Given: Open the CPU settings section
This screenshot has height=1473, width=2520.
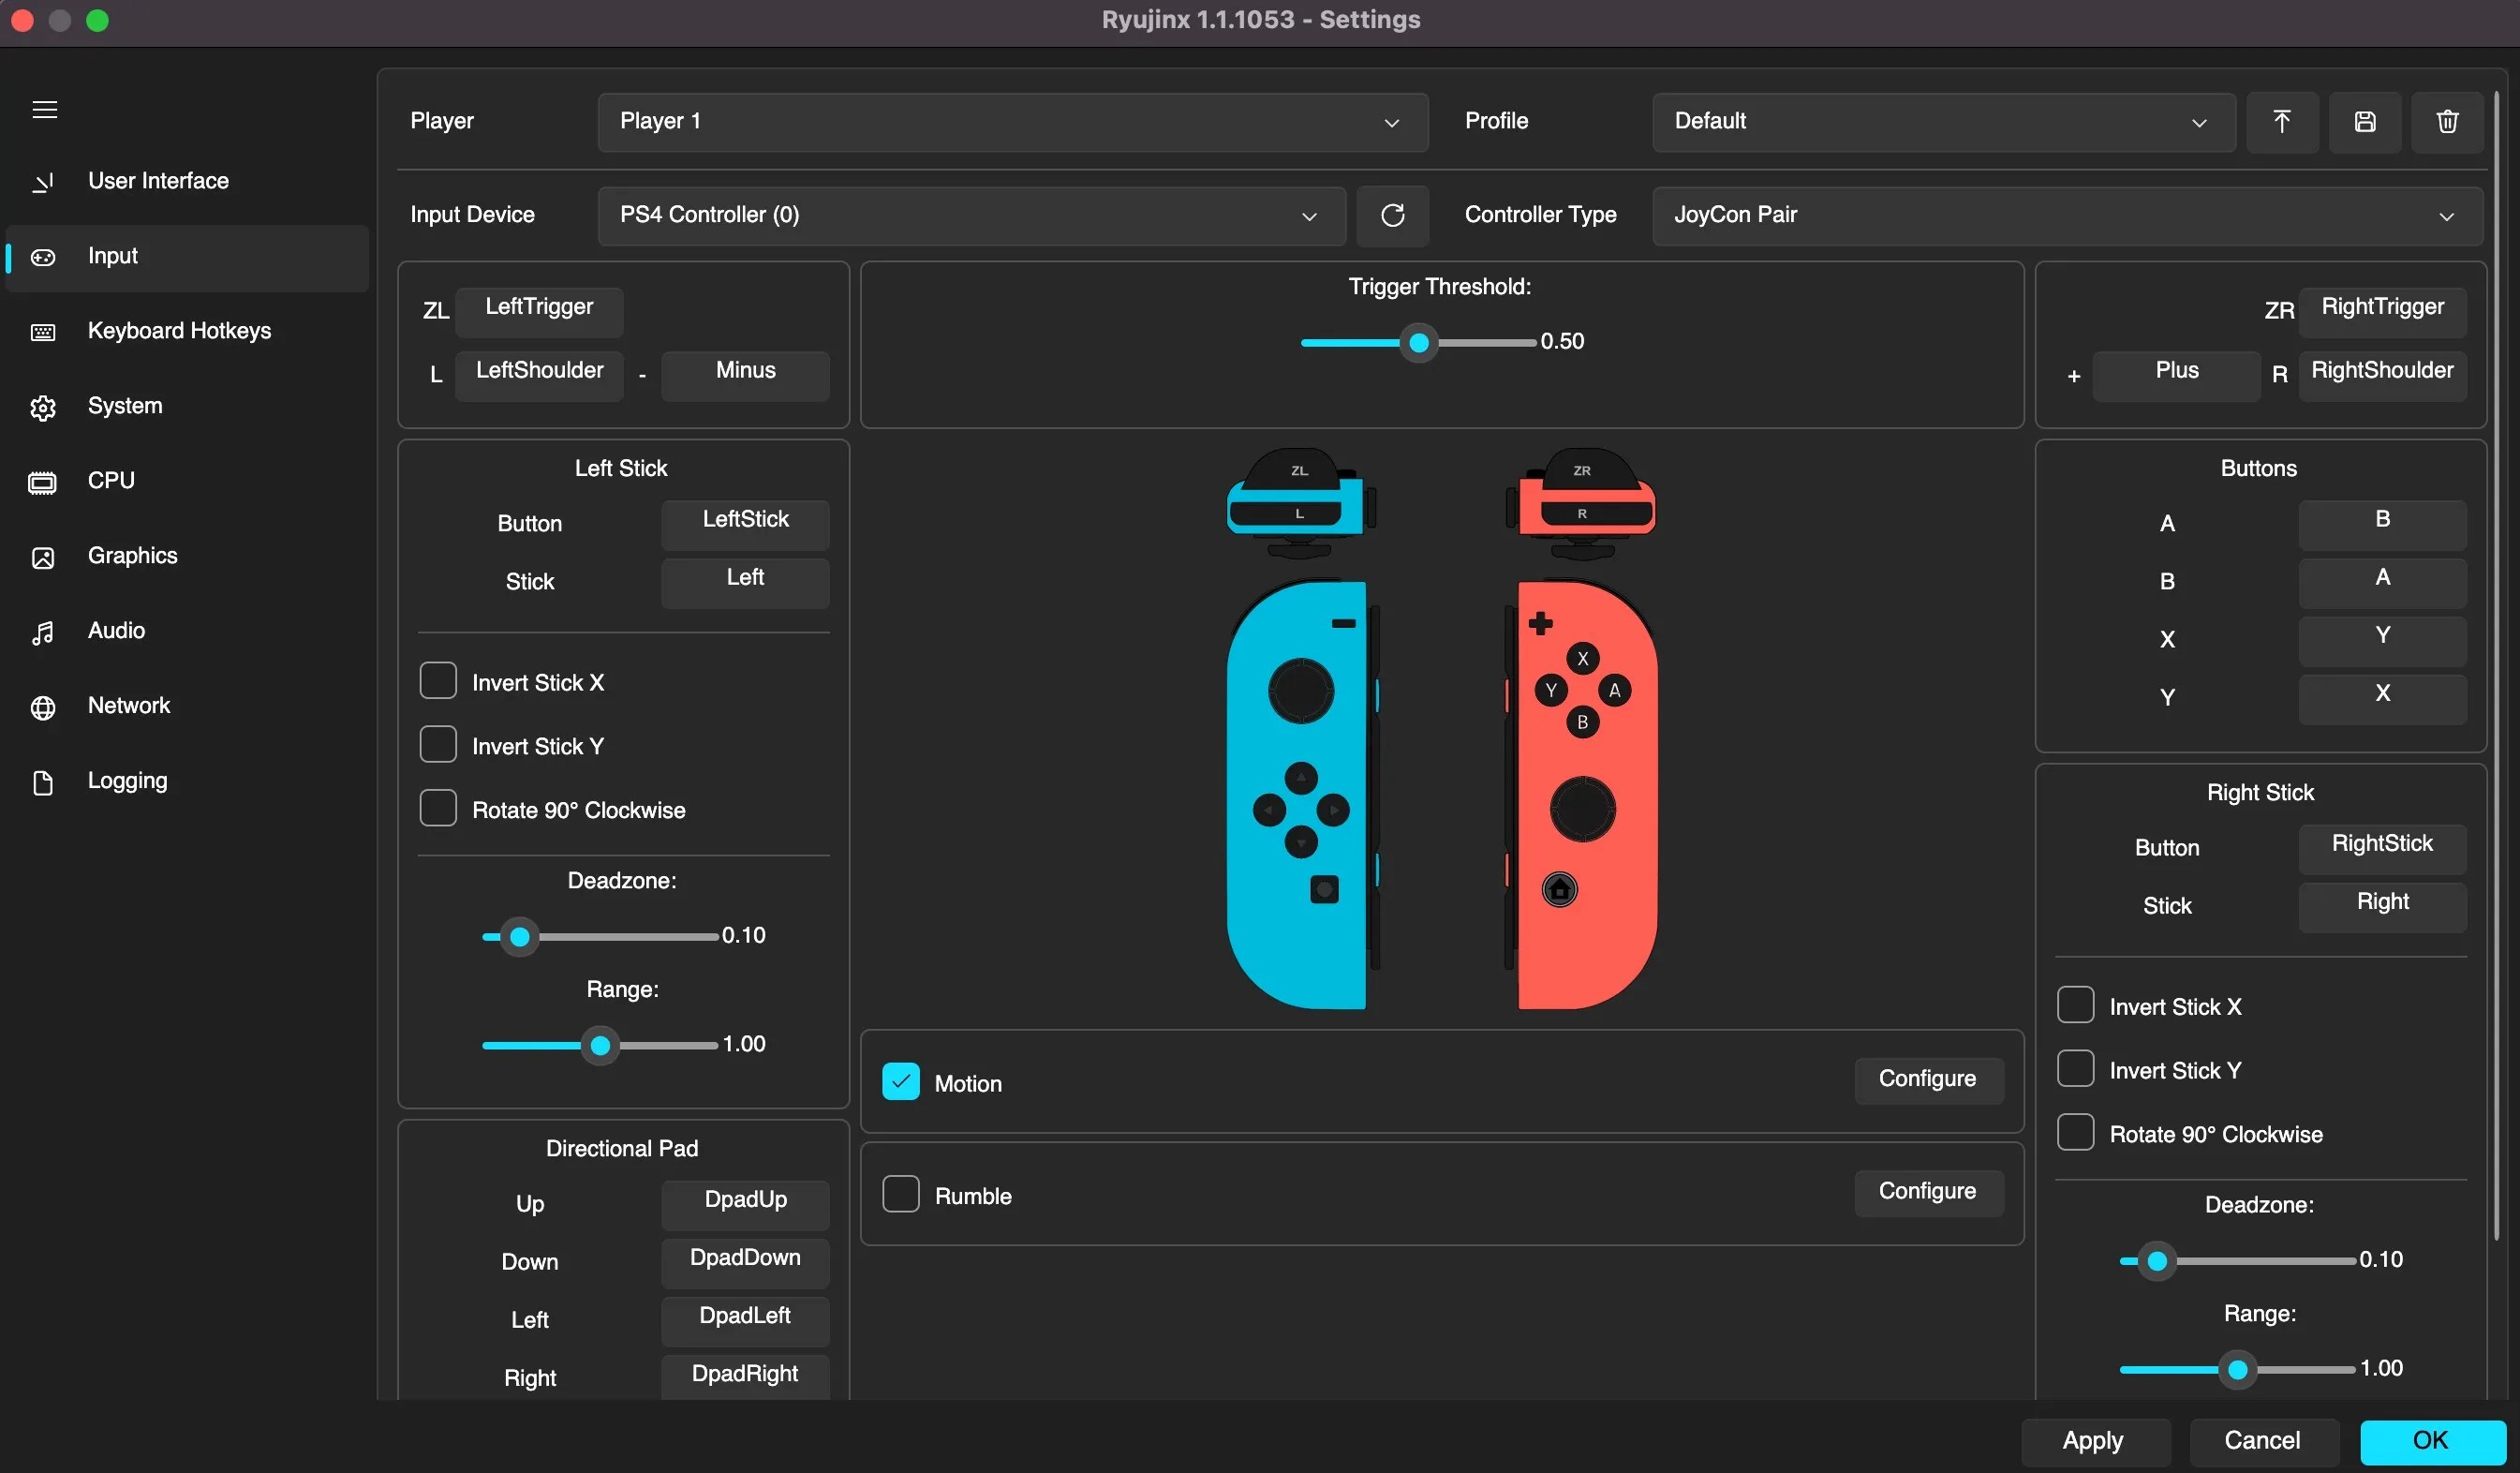Looking at the screenshot, I should tap(110, 480).
